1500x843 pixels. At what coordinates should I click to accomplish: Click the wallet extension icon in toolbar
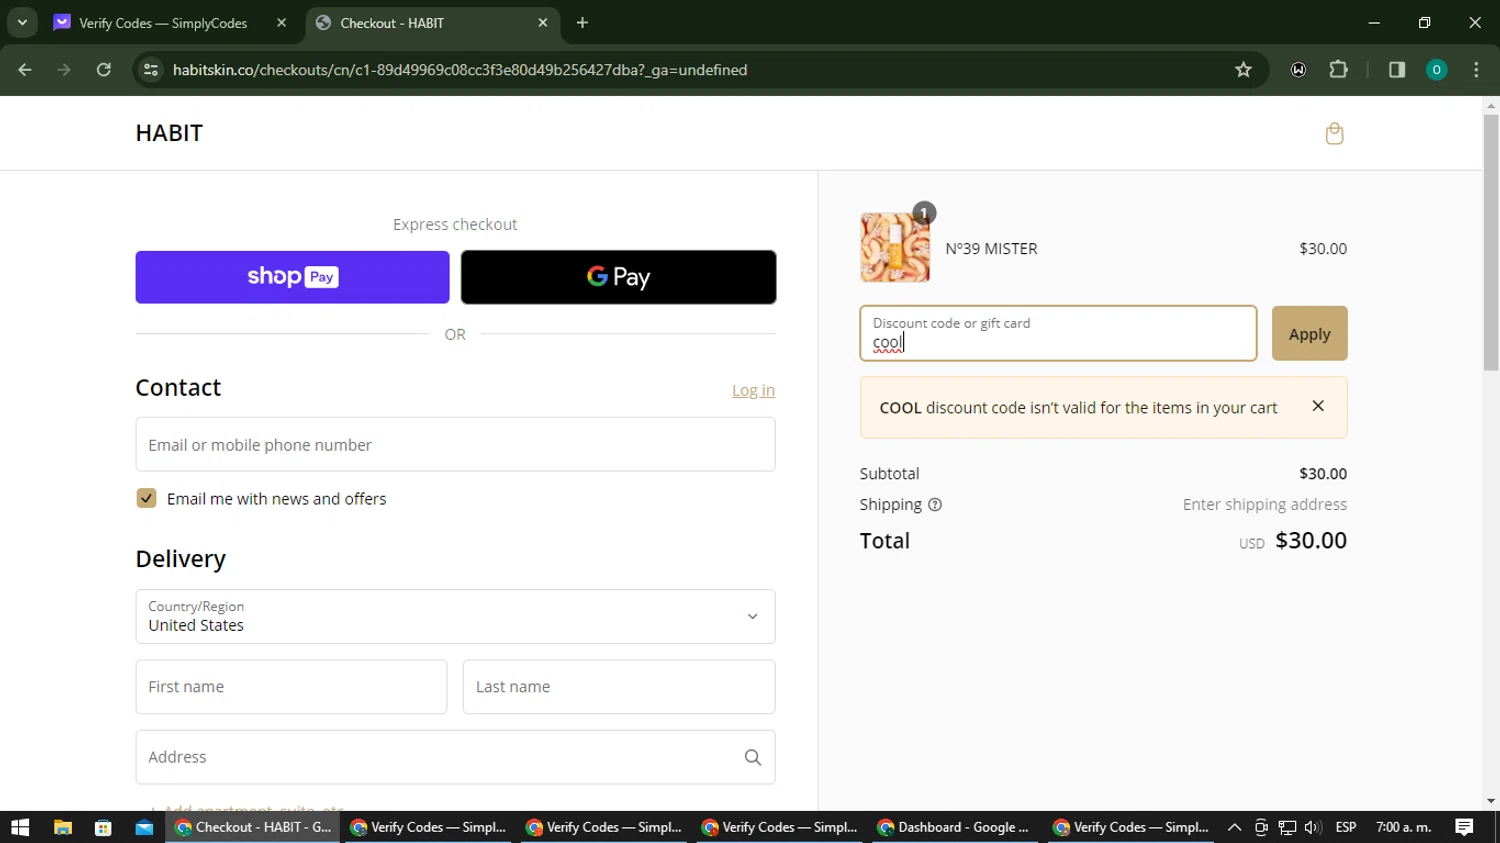[x=1298, y=70]
